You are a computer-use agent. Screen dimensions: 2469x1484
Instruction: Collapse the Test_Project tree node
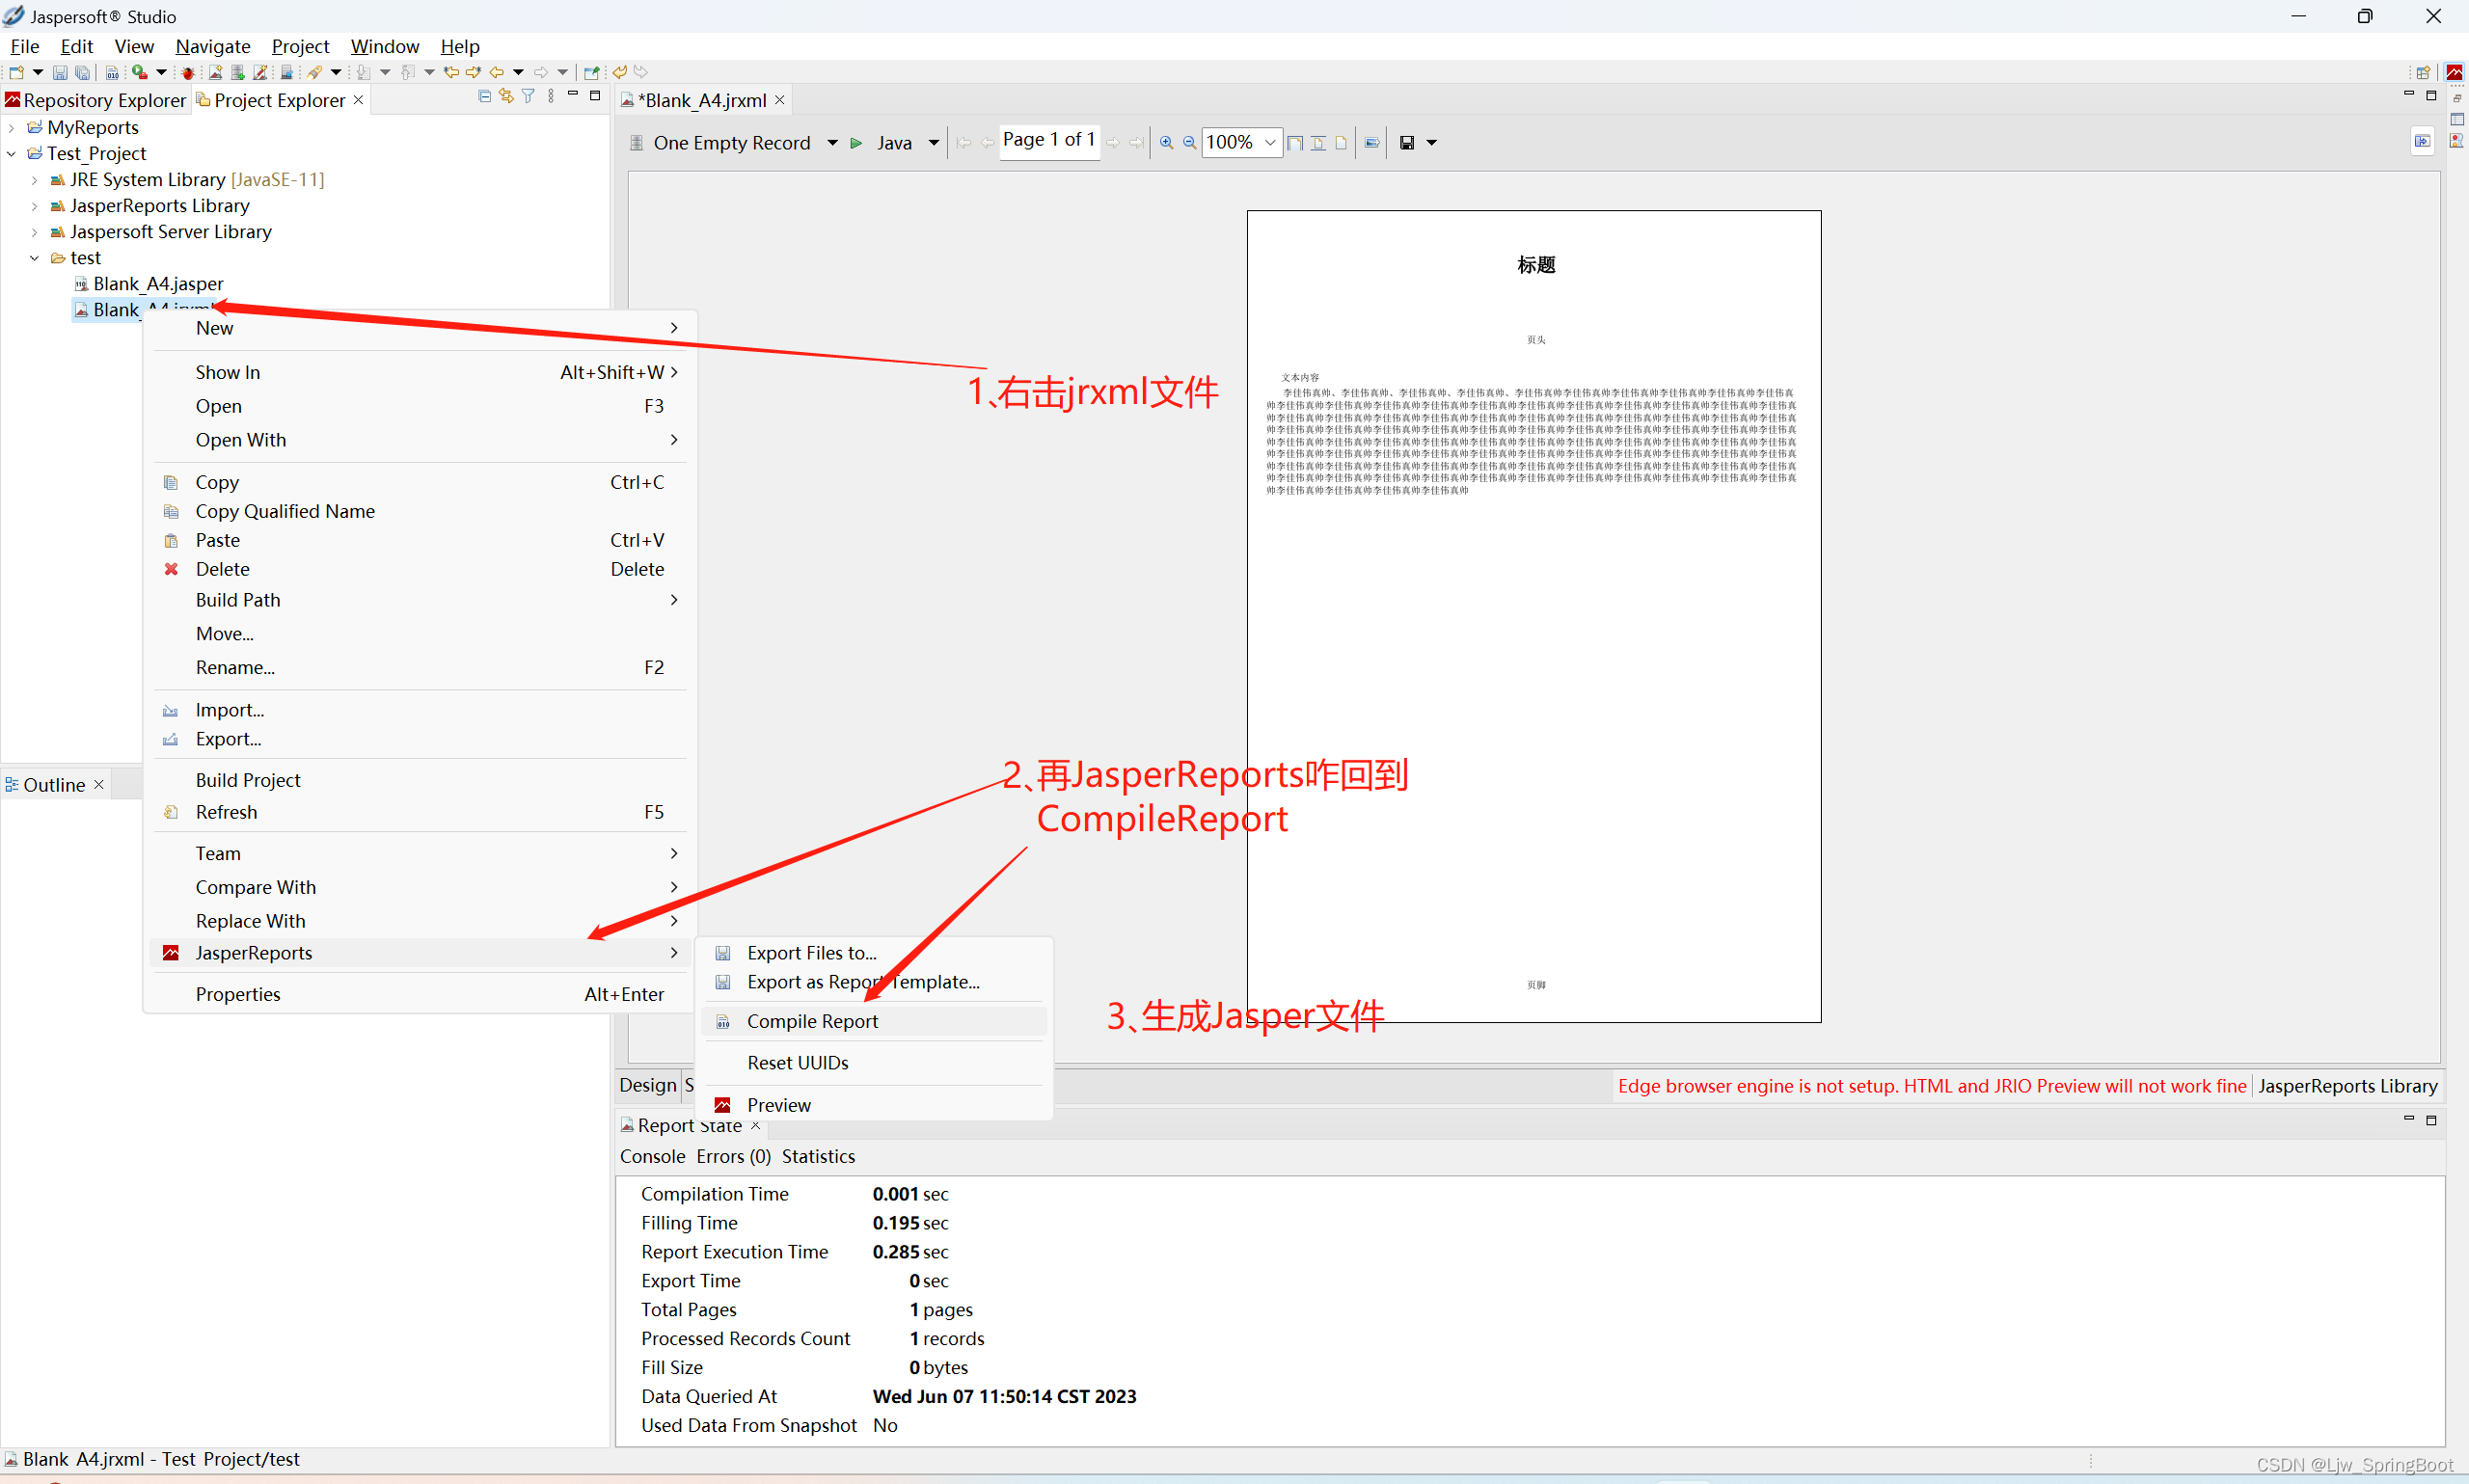coord(12,154)
